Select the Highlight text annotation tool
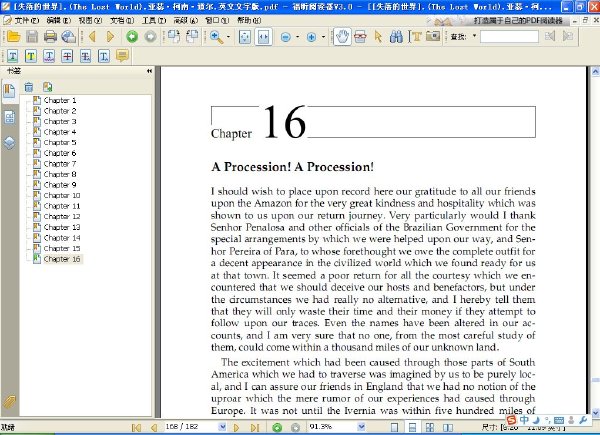600x435 pixels. 31,56
